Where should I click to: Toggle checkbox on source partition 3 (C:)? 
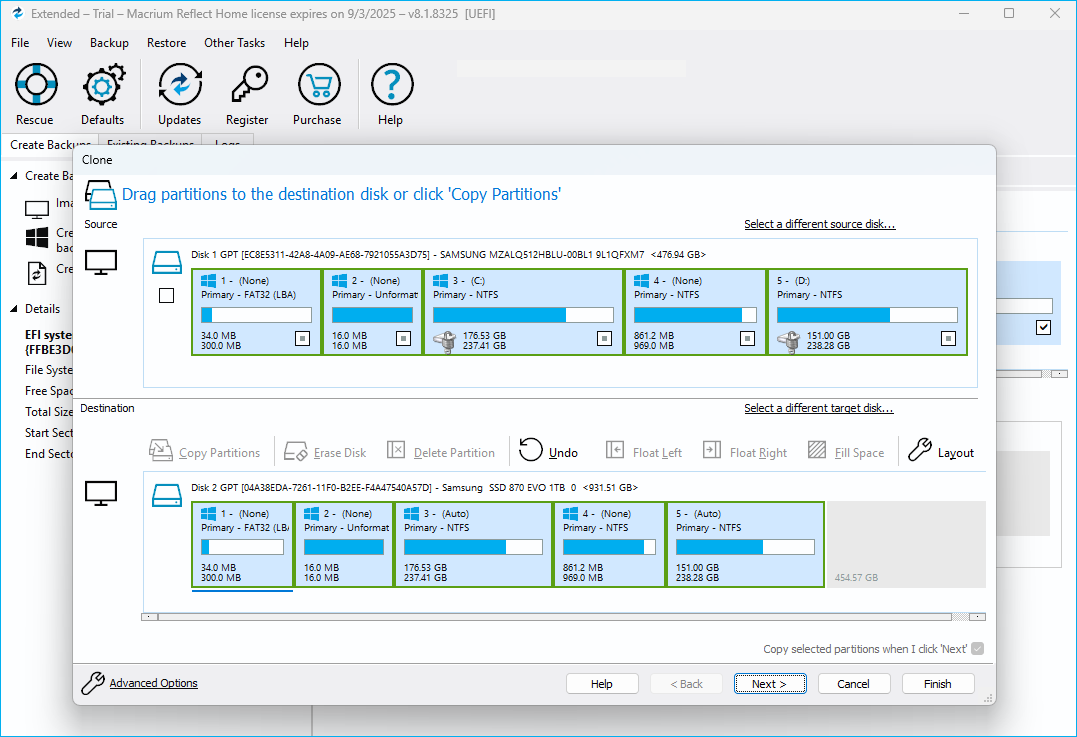[604, 339]
